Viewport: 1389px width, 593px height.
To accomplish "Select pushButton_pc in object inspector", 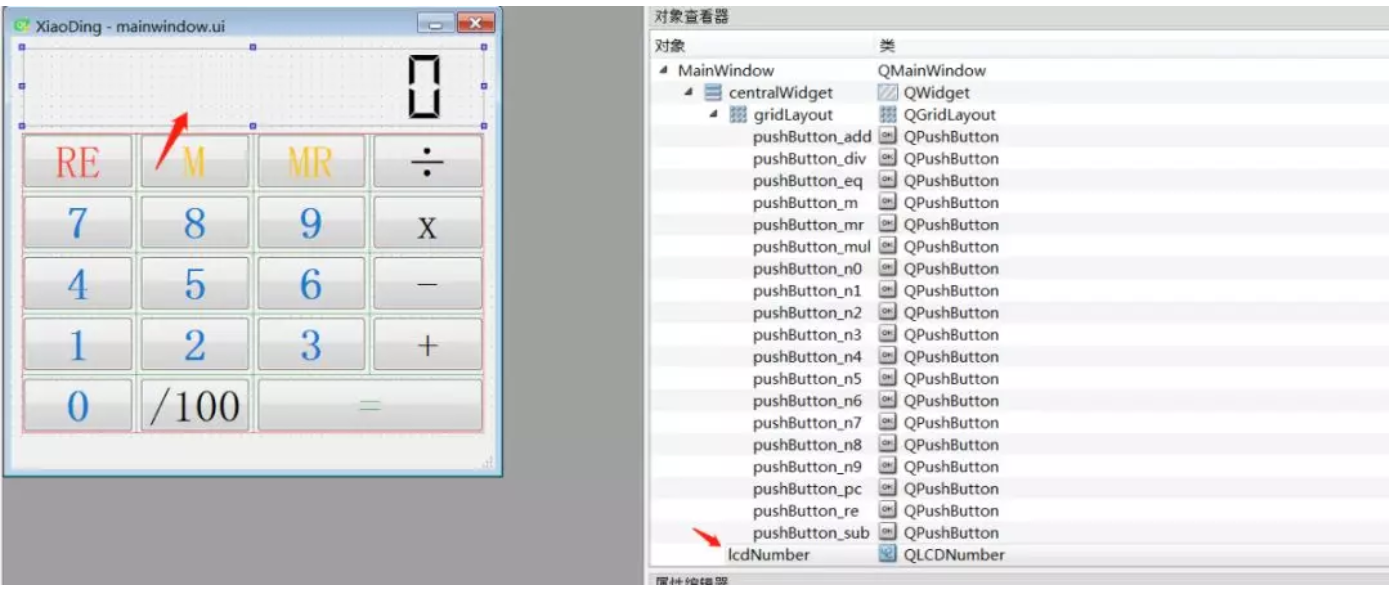I will (x=808, y=488).
